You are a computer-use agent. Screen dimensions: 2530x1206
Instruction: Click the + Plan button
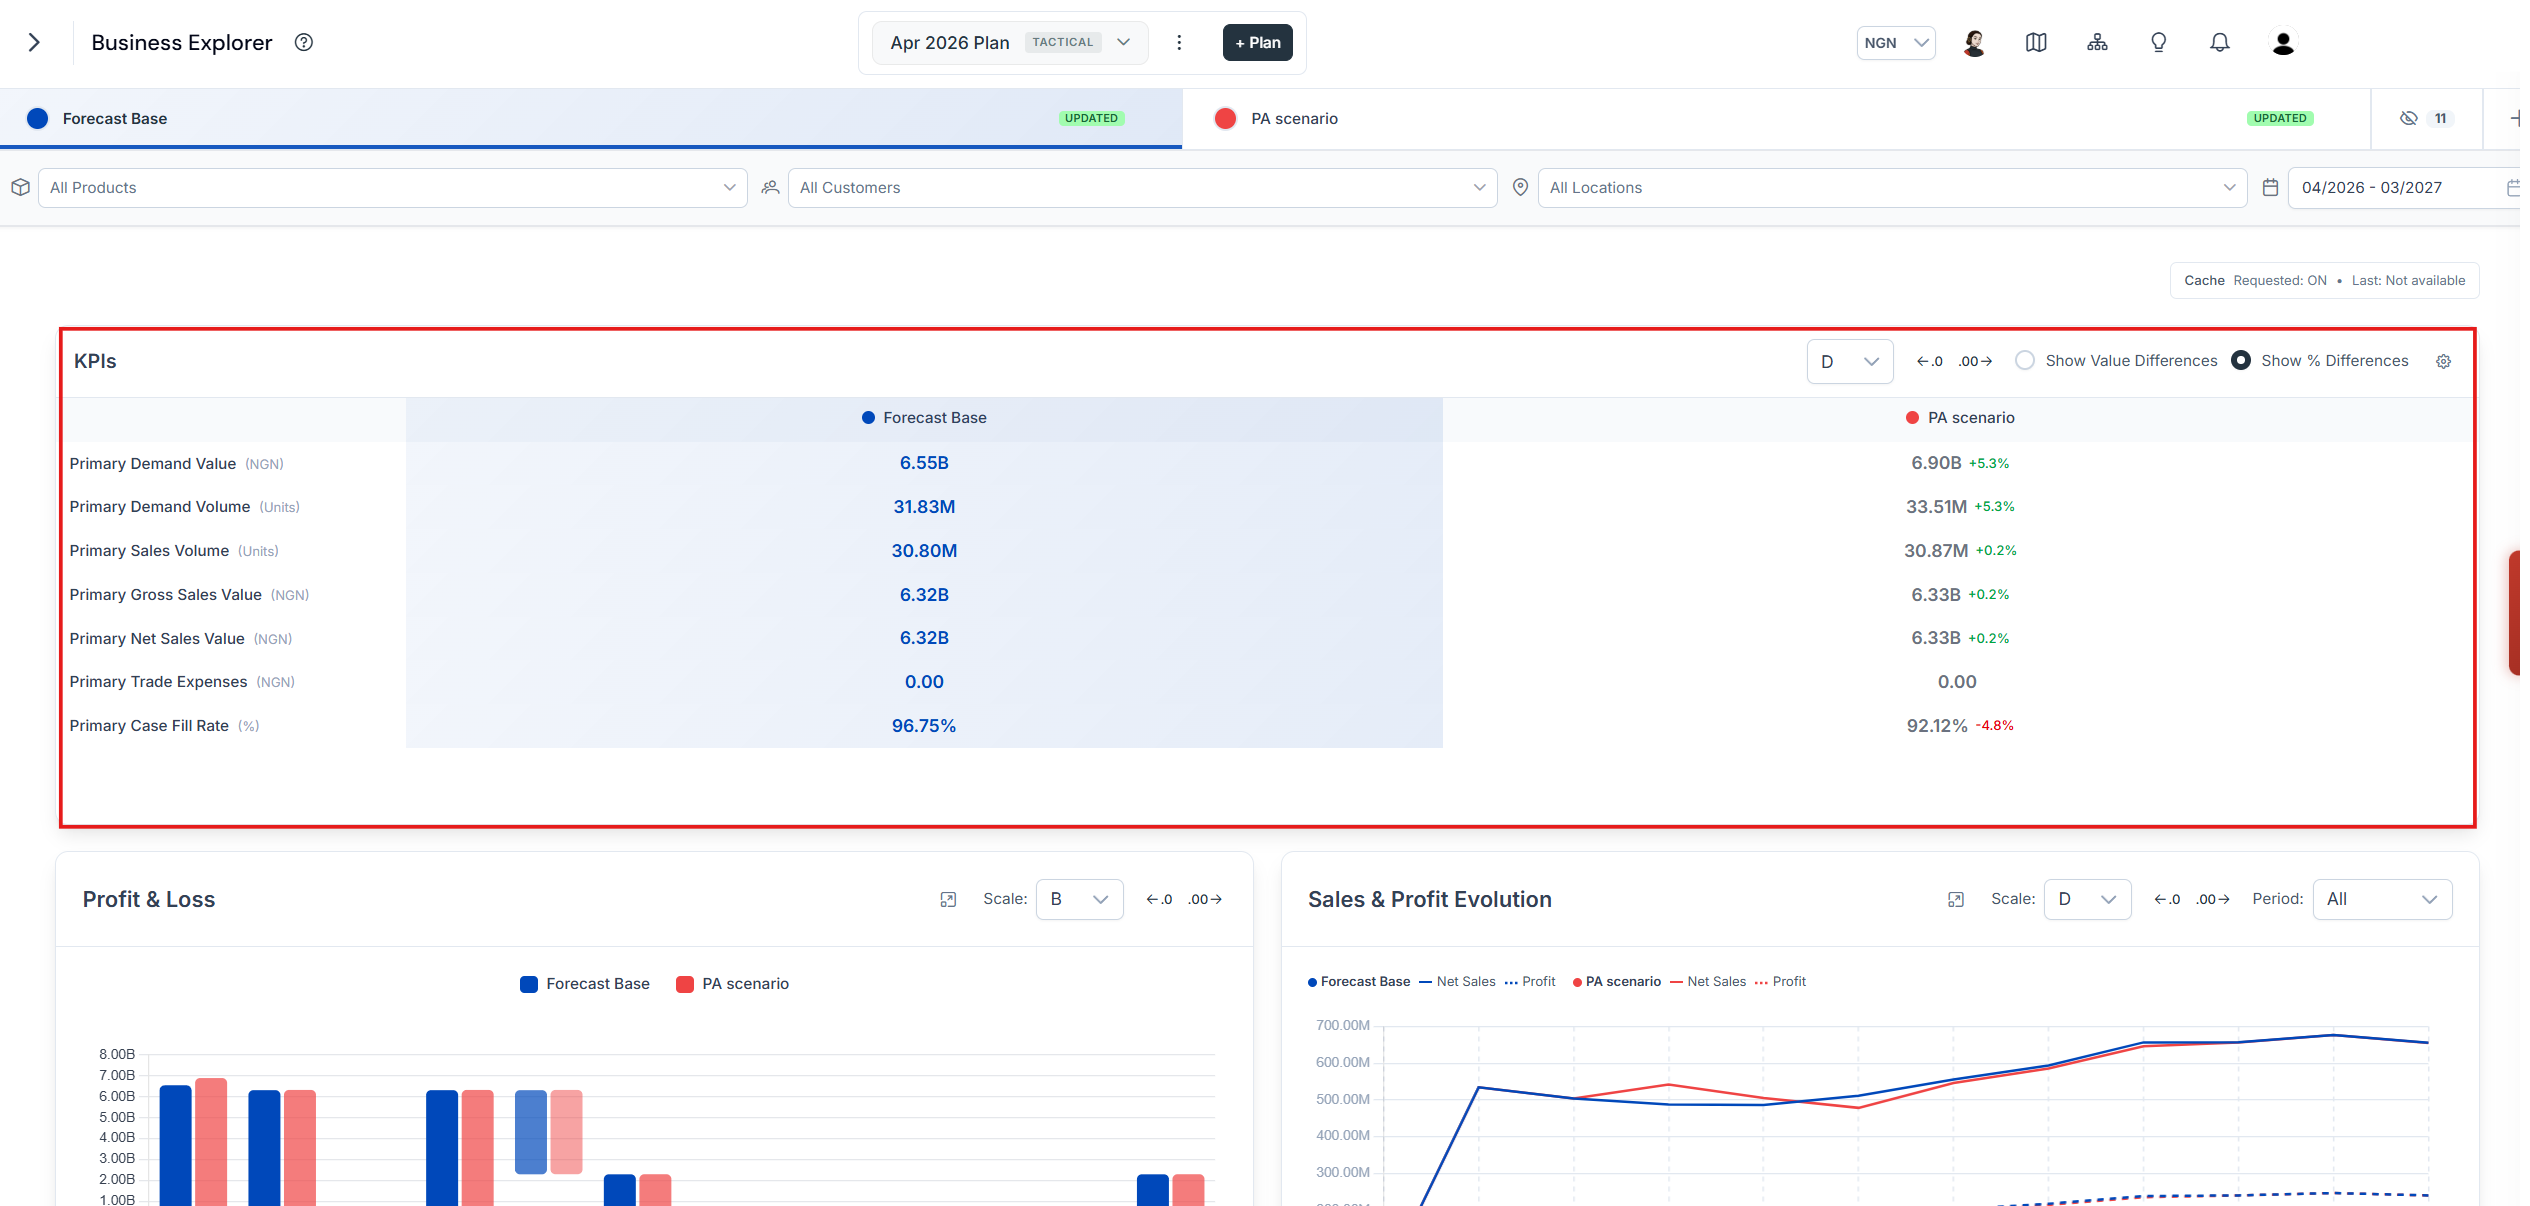click(1257, 42)
